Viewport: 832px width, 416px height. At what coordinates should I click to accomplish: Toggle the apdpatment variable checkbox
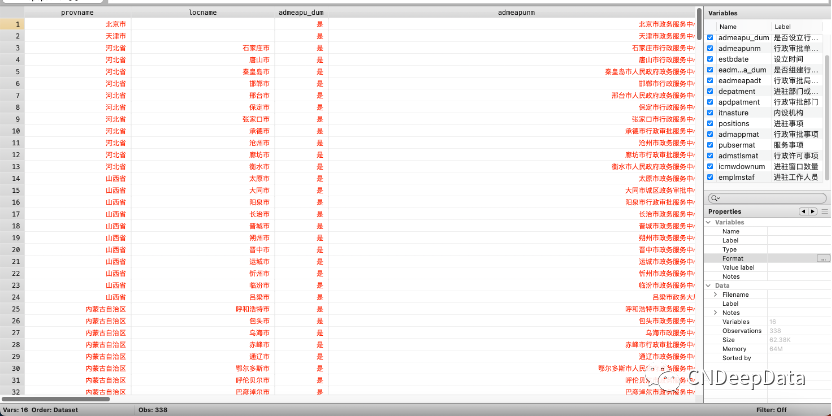[710, 102]
